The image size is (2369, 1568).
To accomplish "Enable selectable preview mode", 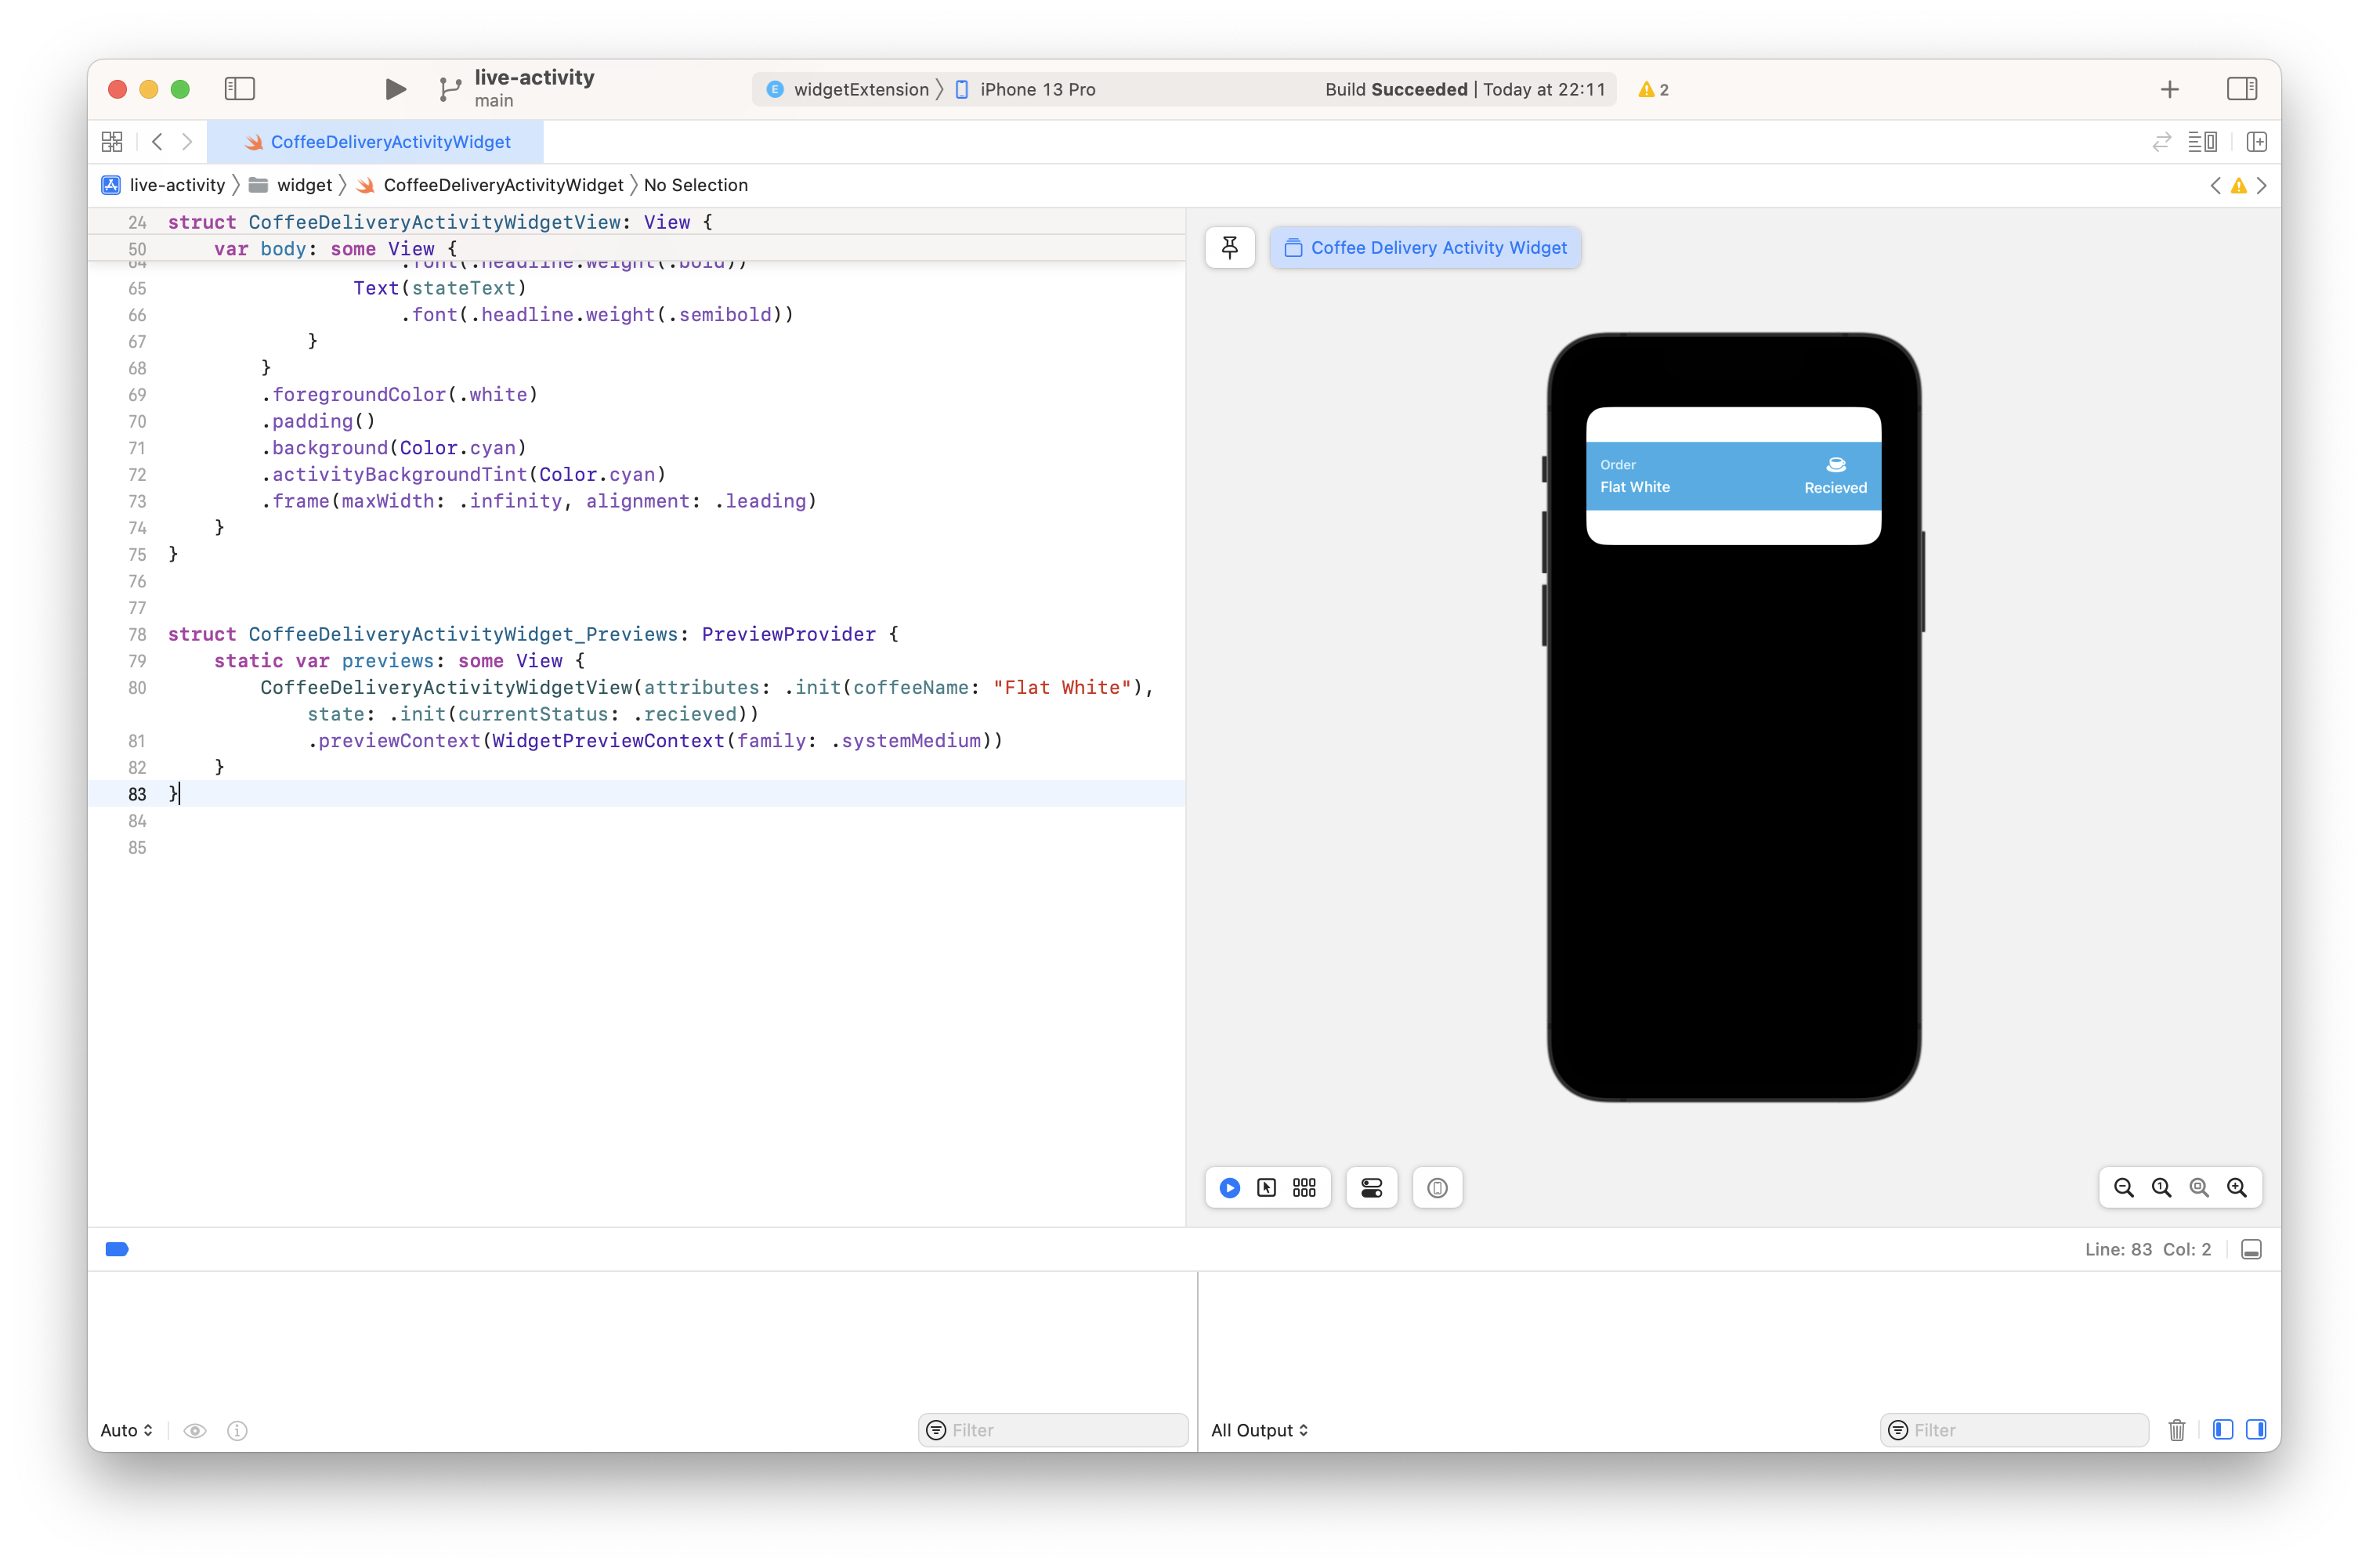I will click(x=1266, y=1187).
